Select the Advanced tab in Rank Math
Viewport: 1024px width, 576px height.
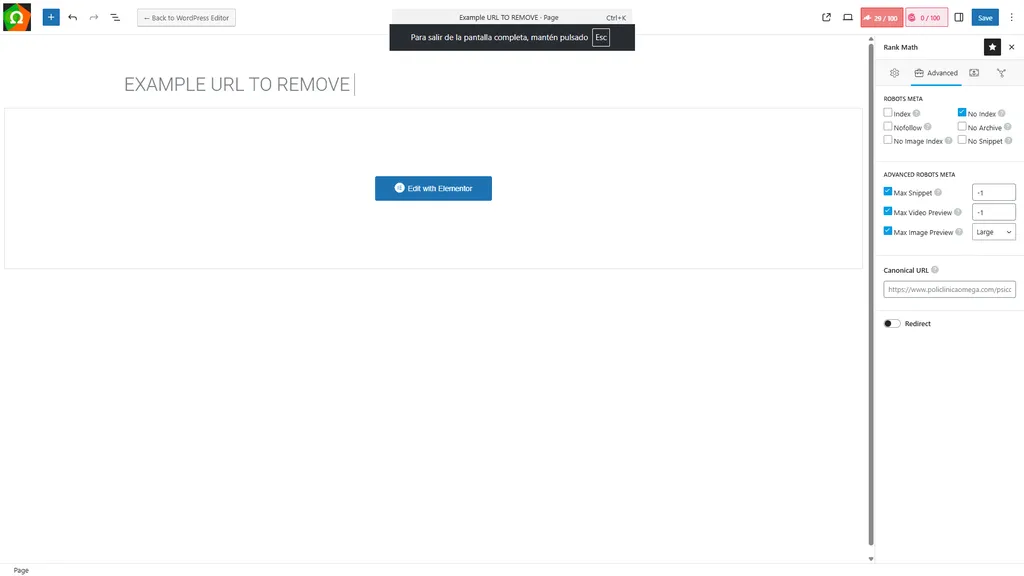click(936, 73)
